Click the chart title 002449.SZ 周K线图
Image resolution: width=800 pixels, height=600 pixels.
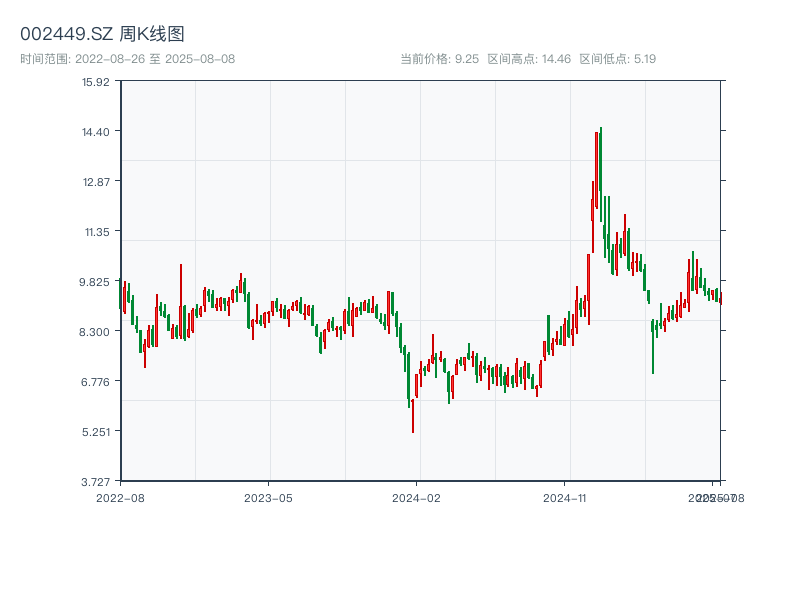[102, 34]
